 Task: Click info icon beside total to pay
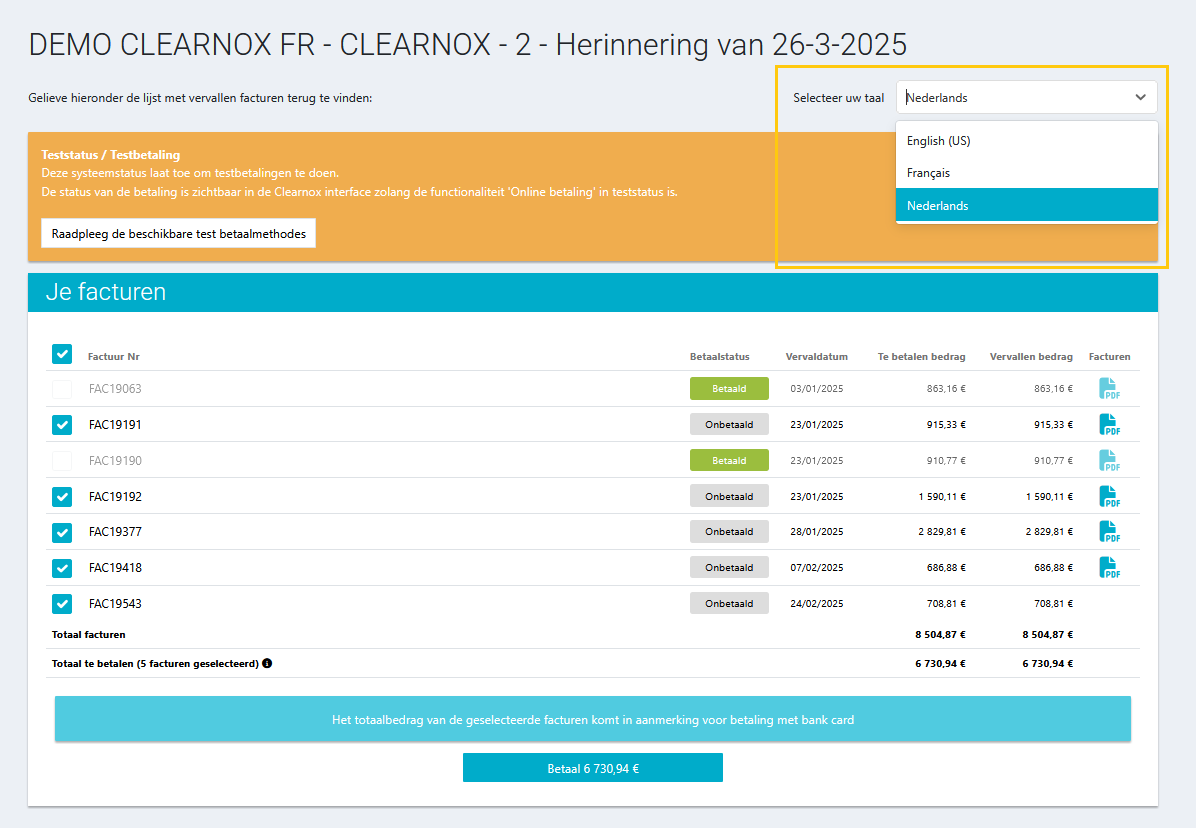[267, 663]
